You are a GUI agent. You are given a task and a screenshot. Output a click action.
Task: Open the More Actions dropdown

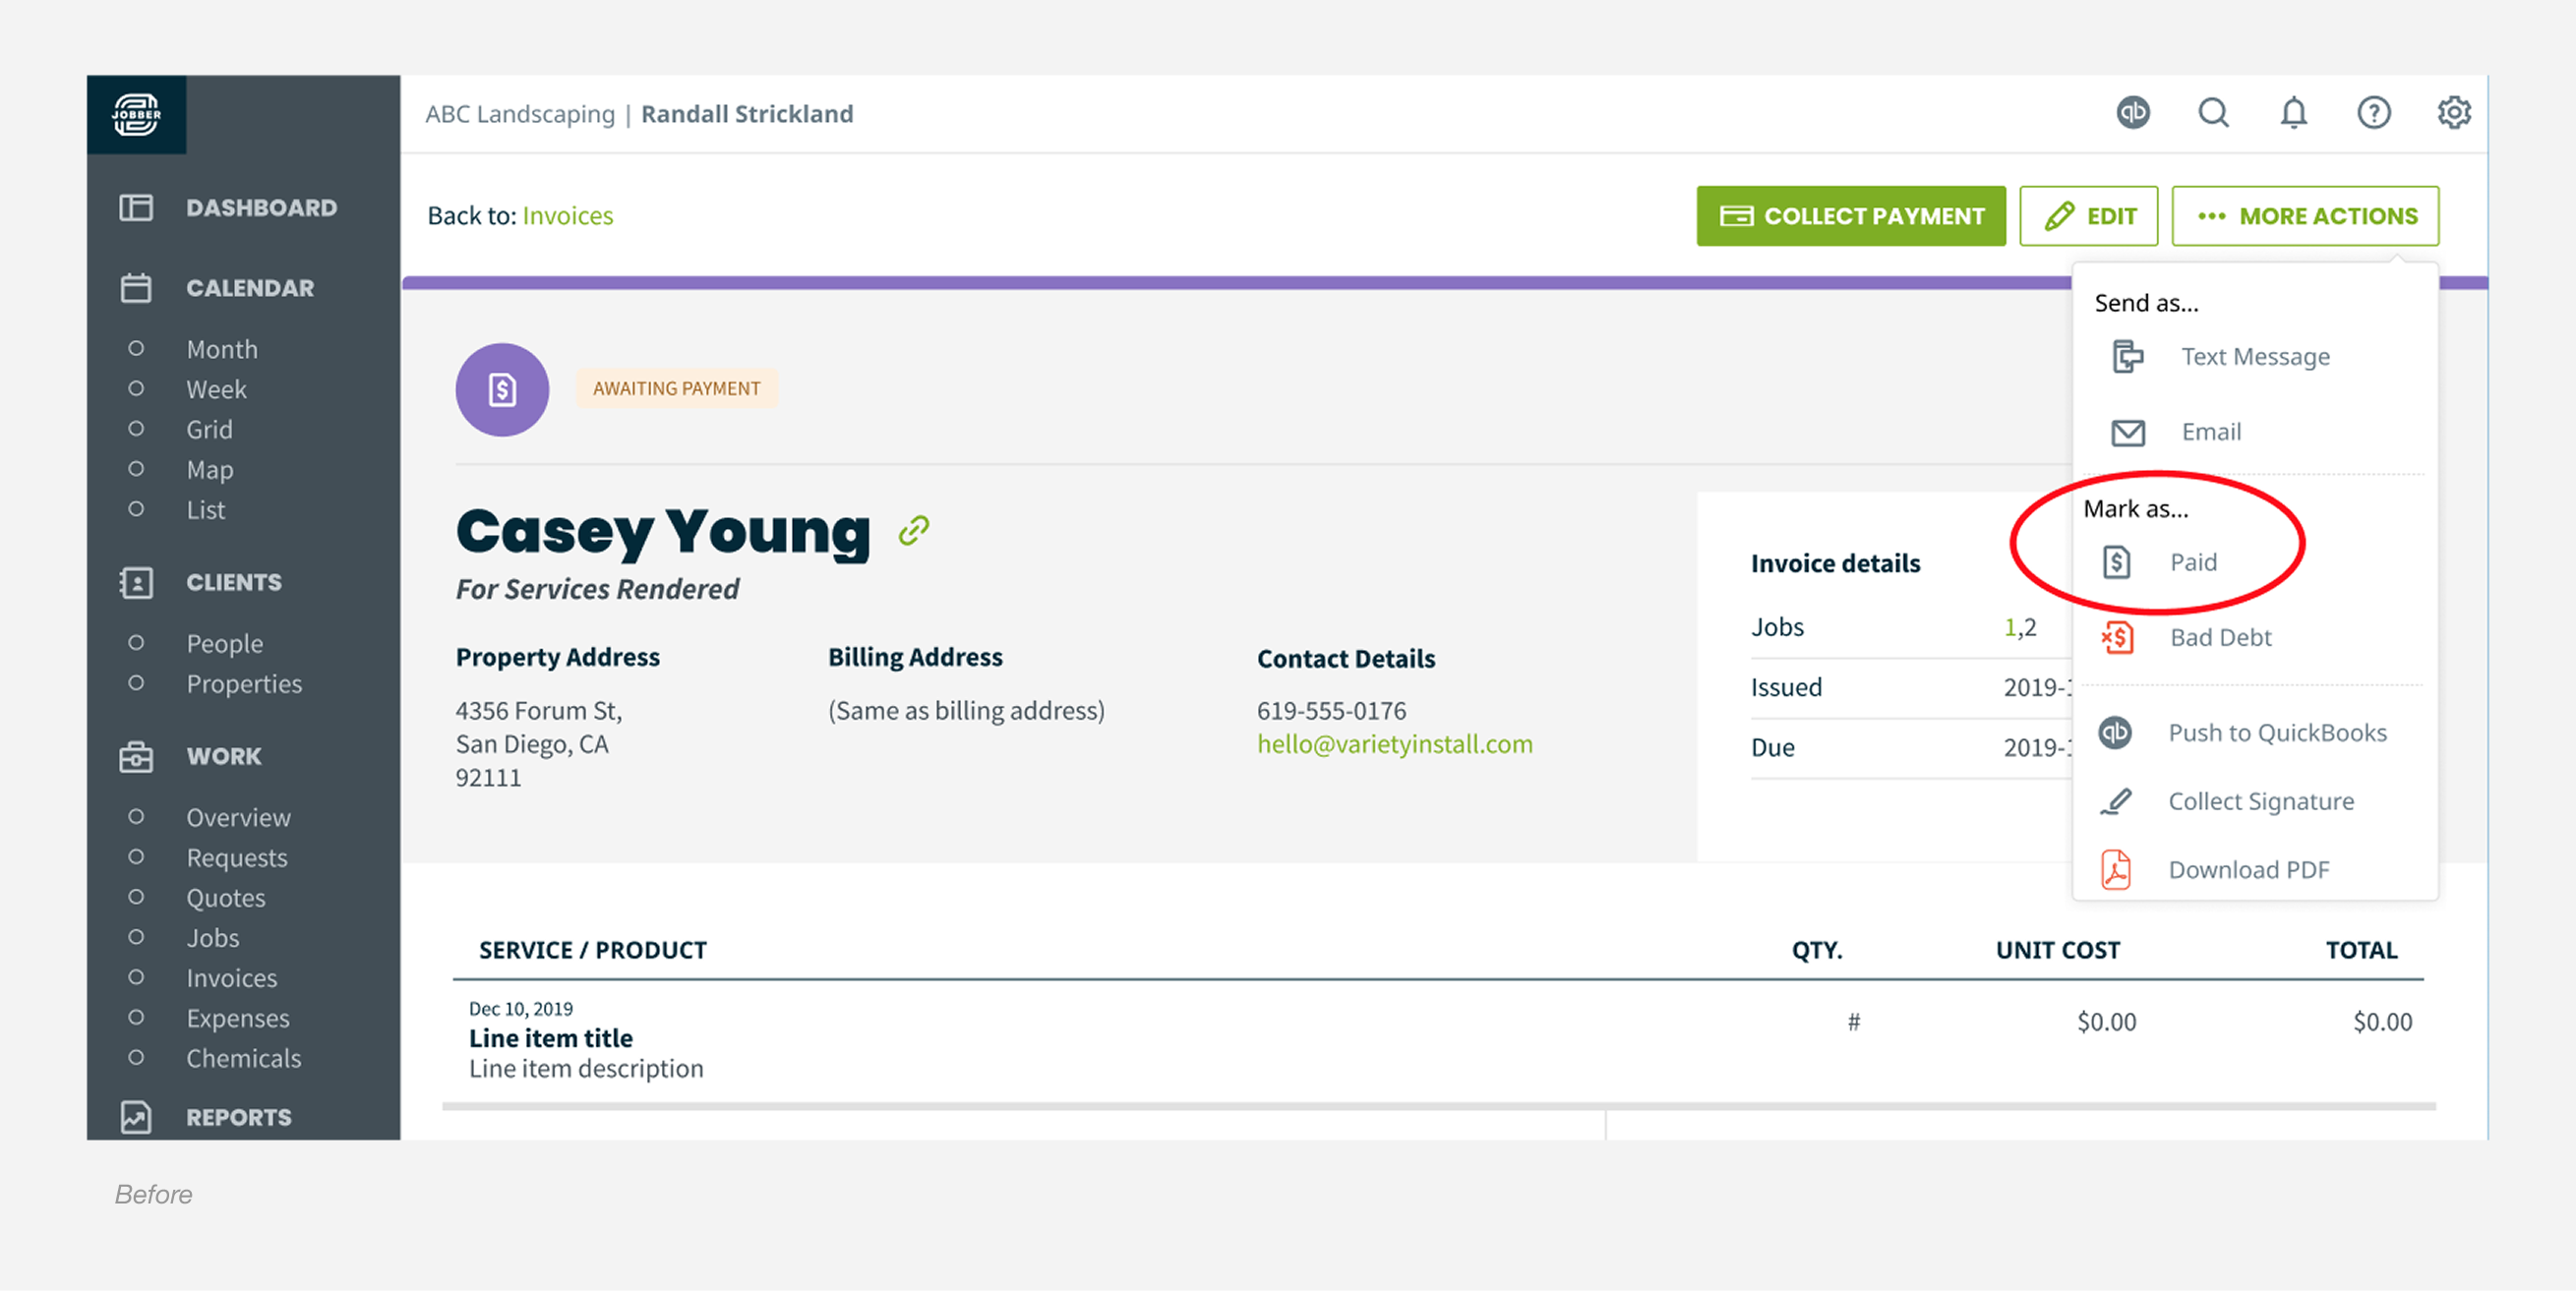coord(2304,216)
